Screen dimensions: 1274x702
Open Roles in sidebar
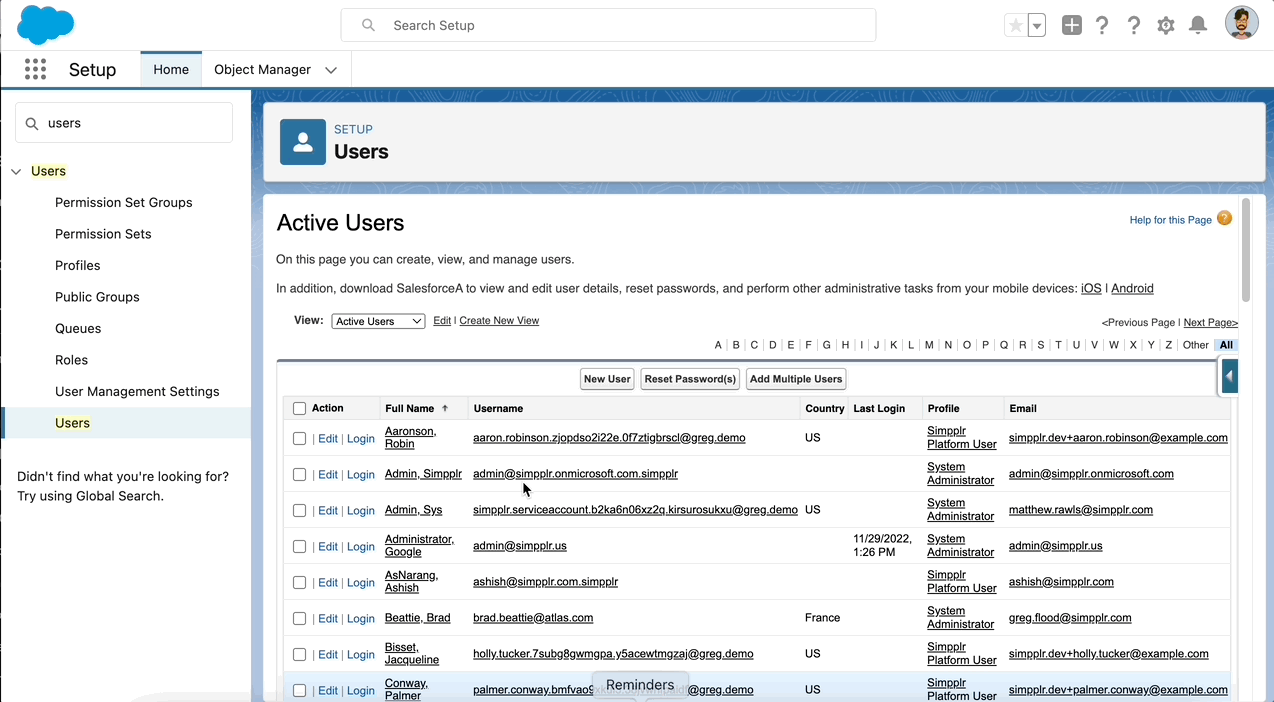pos(71,360)
